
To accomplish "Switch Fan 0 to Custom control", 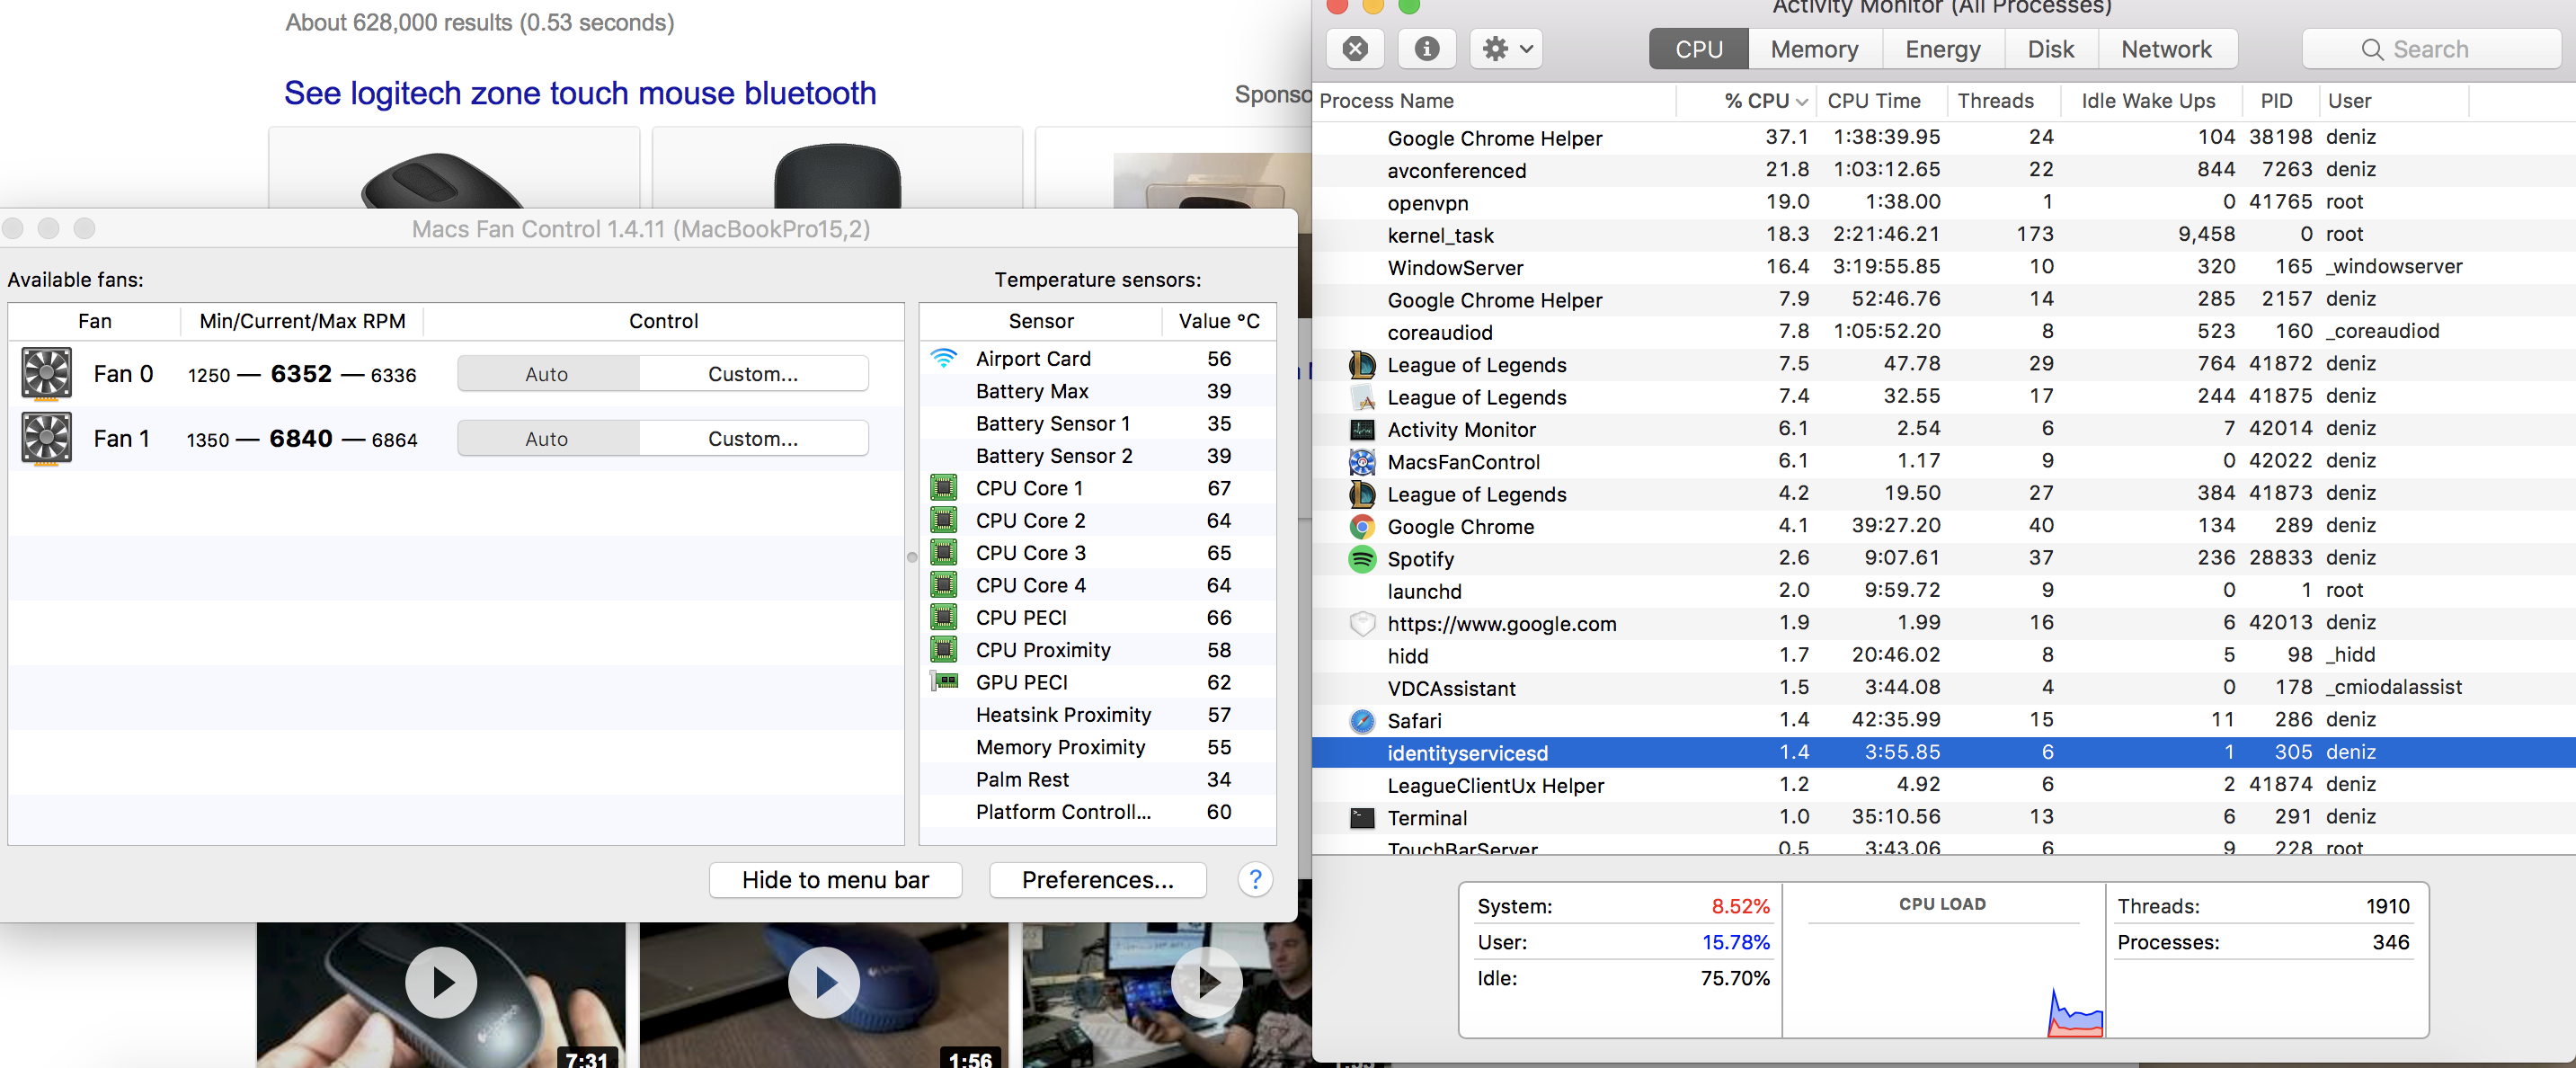I will tap(752, 374).
